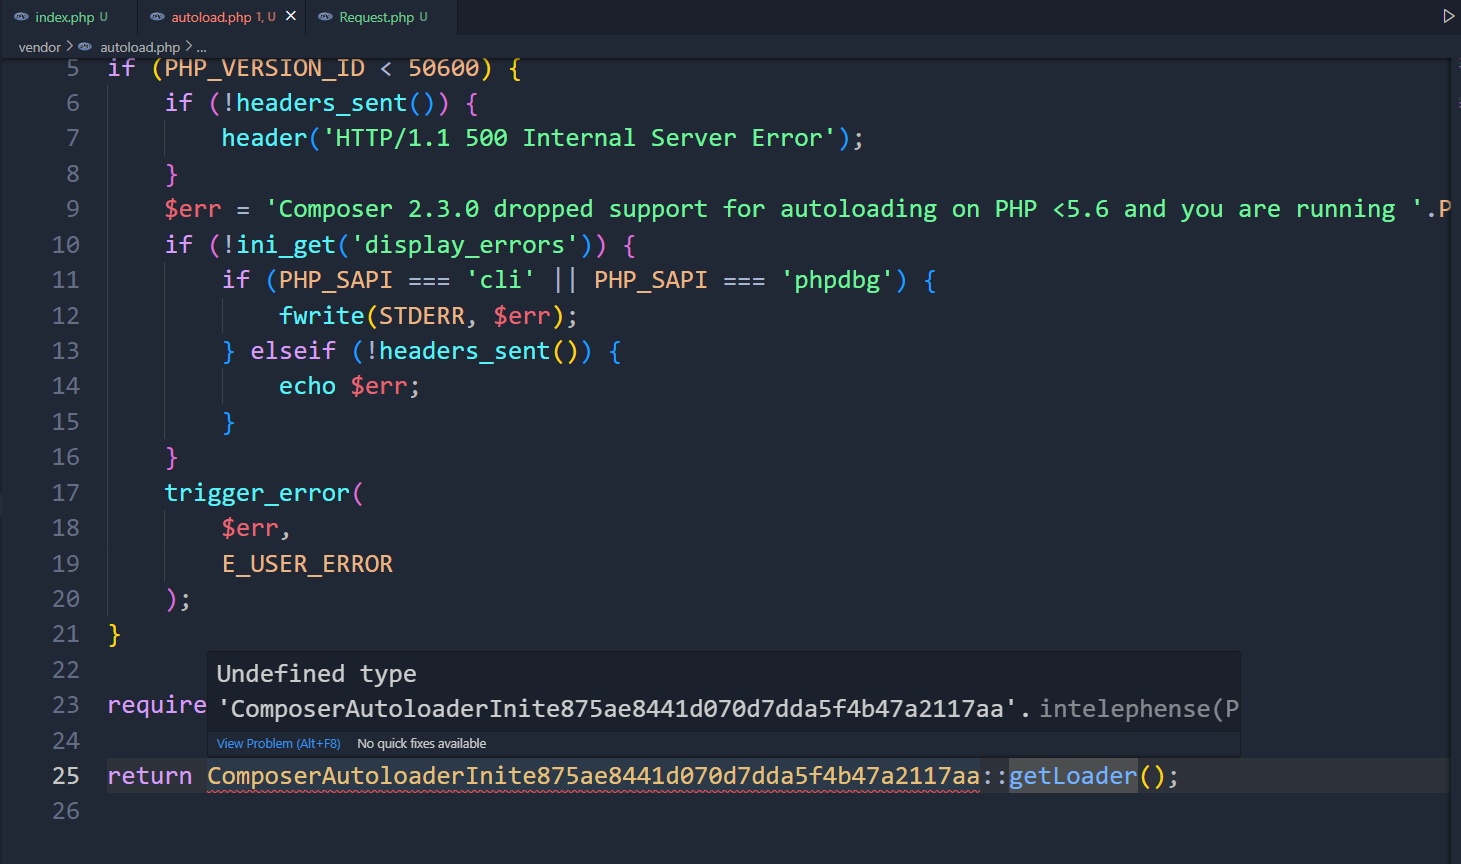Screen dimensions: 1461x864
Task: Click the underlined ComposerAutoloaderInit class on line 25
Action: 593,776
